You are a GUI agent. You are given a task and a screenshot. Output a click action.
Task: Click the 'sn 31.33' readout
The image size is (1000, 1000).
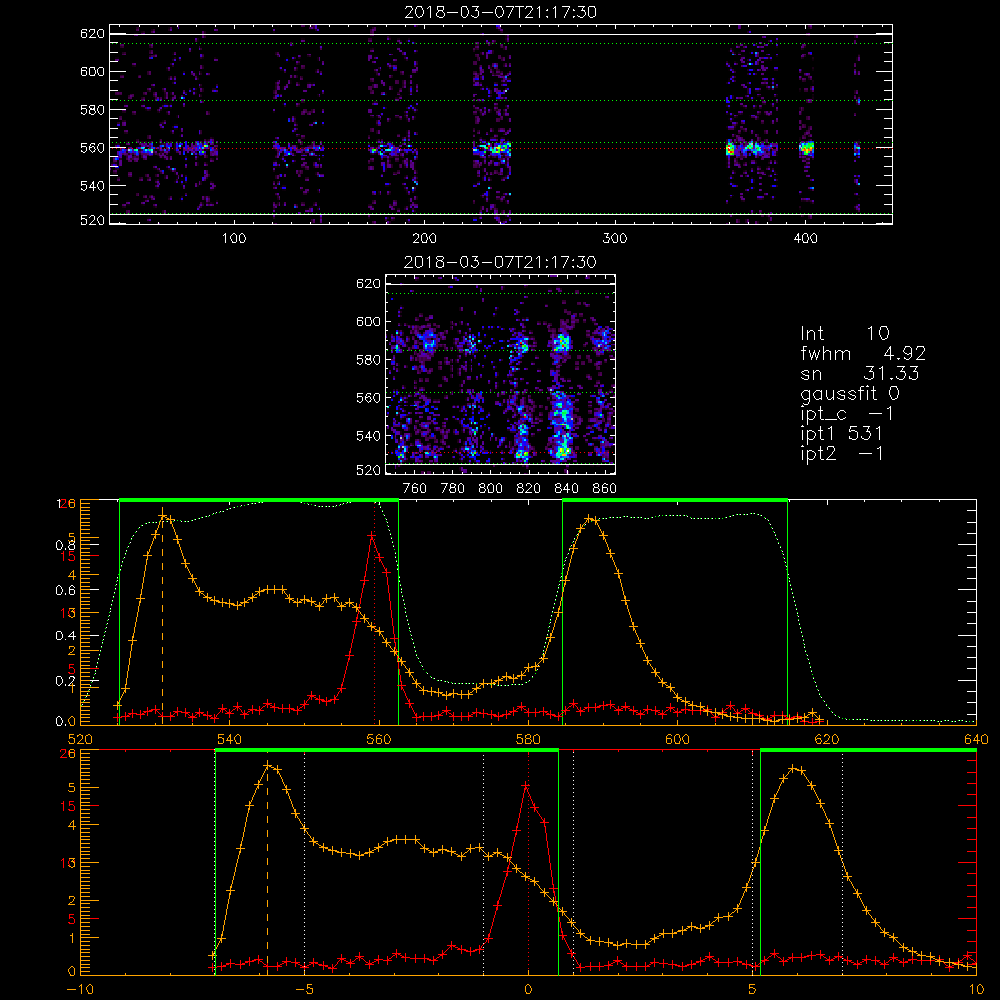click(x=860, y=373)
